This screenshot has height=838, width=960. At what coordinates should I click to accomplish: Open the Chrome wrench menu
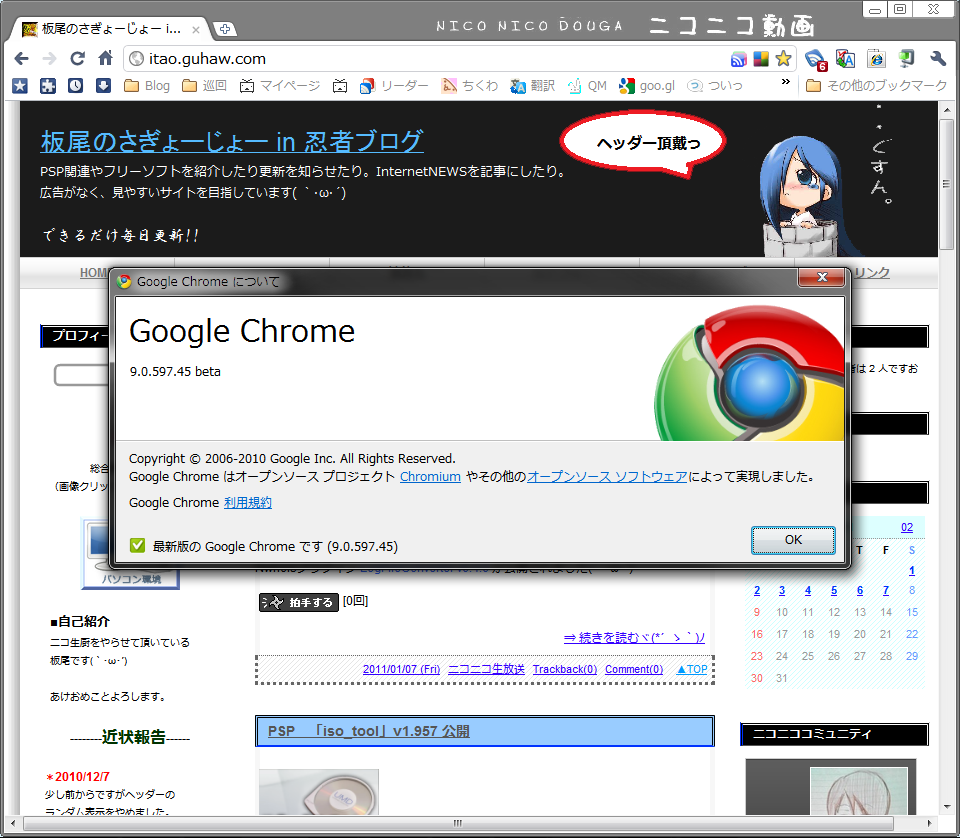(x=938, y=59)
